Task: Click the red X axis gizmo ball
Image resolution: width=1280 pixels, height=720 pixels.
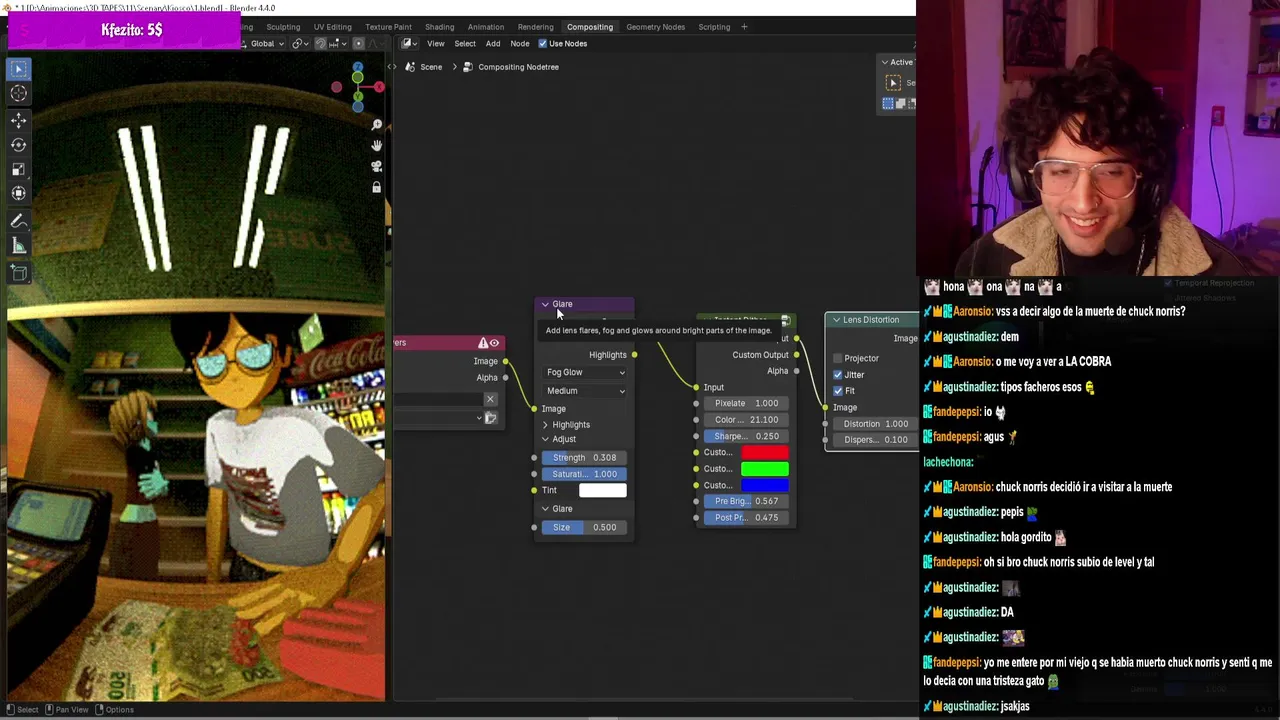Action: pyautogui.click(x=379, y=87)
